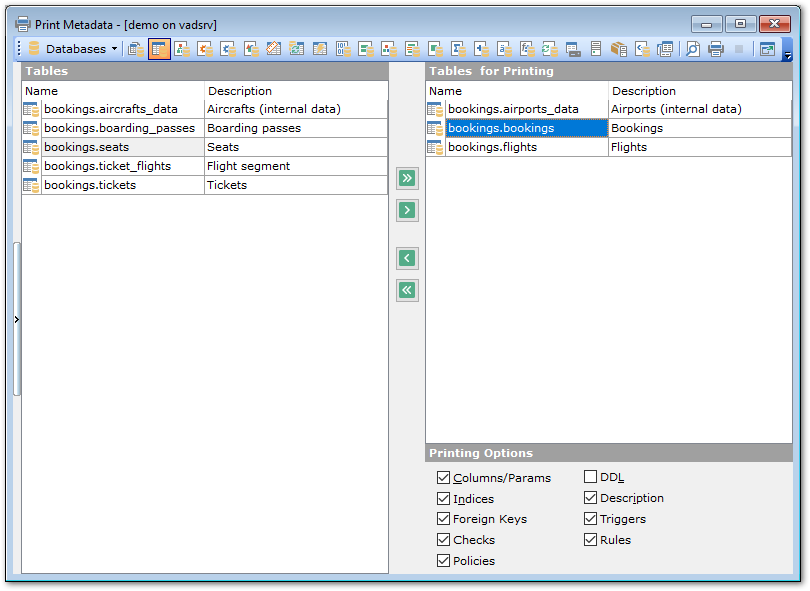
Task: Click the Print icon on the toolbar
Action: point(717,48)
